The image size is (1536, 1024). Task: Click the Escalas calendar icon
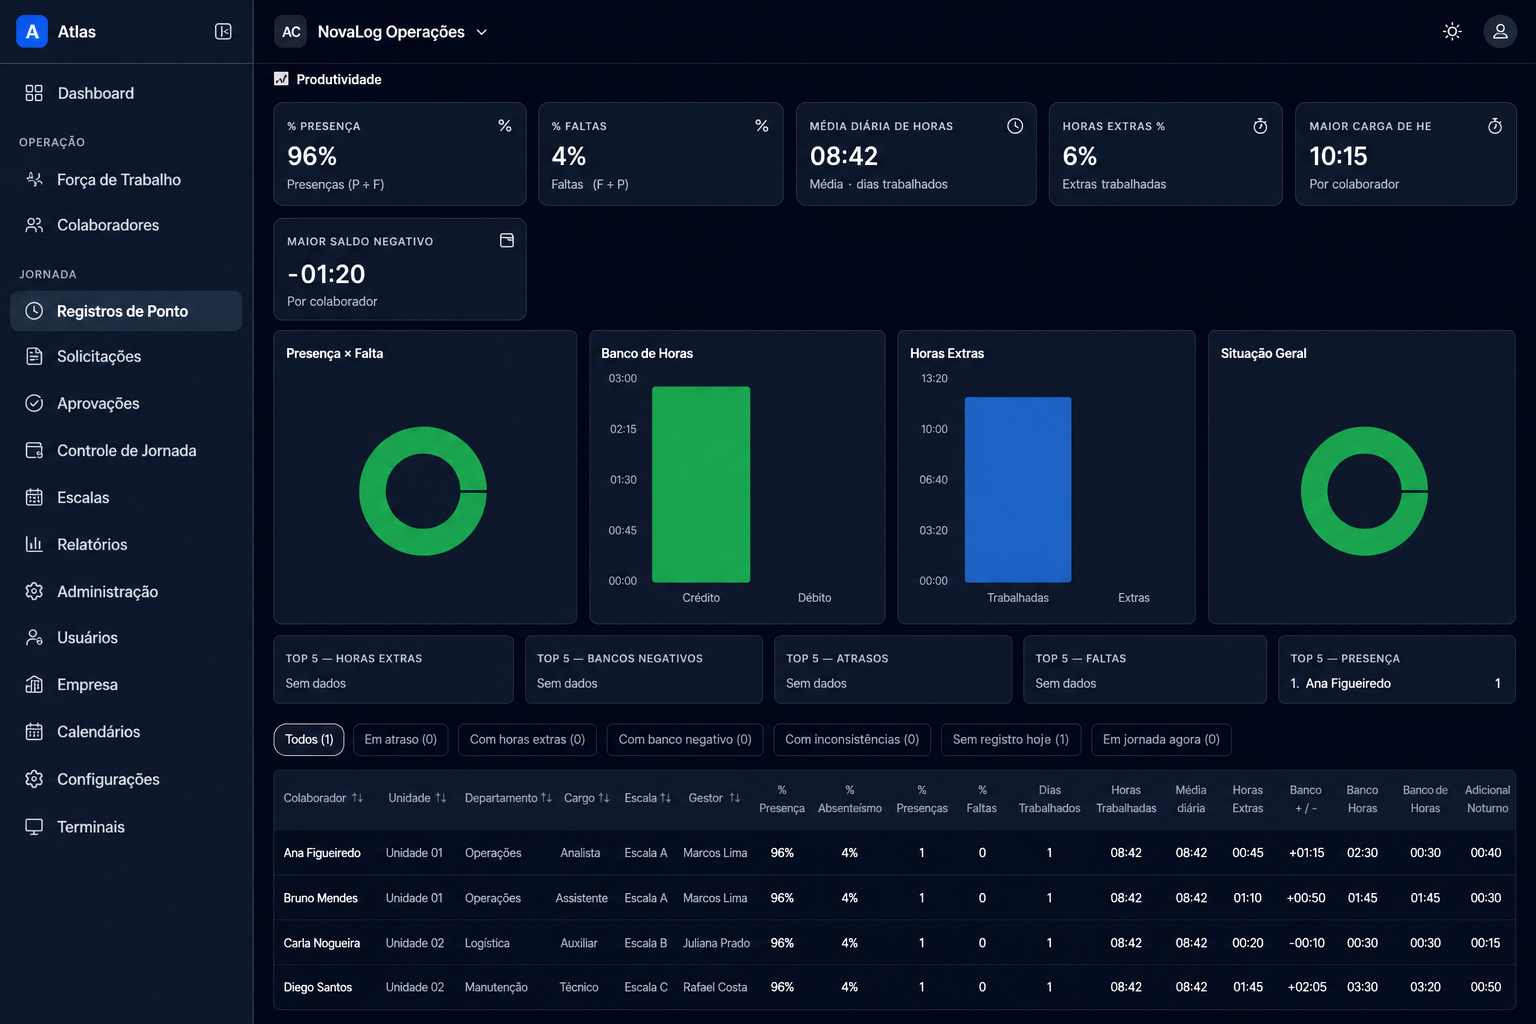pos(34,497)
